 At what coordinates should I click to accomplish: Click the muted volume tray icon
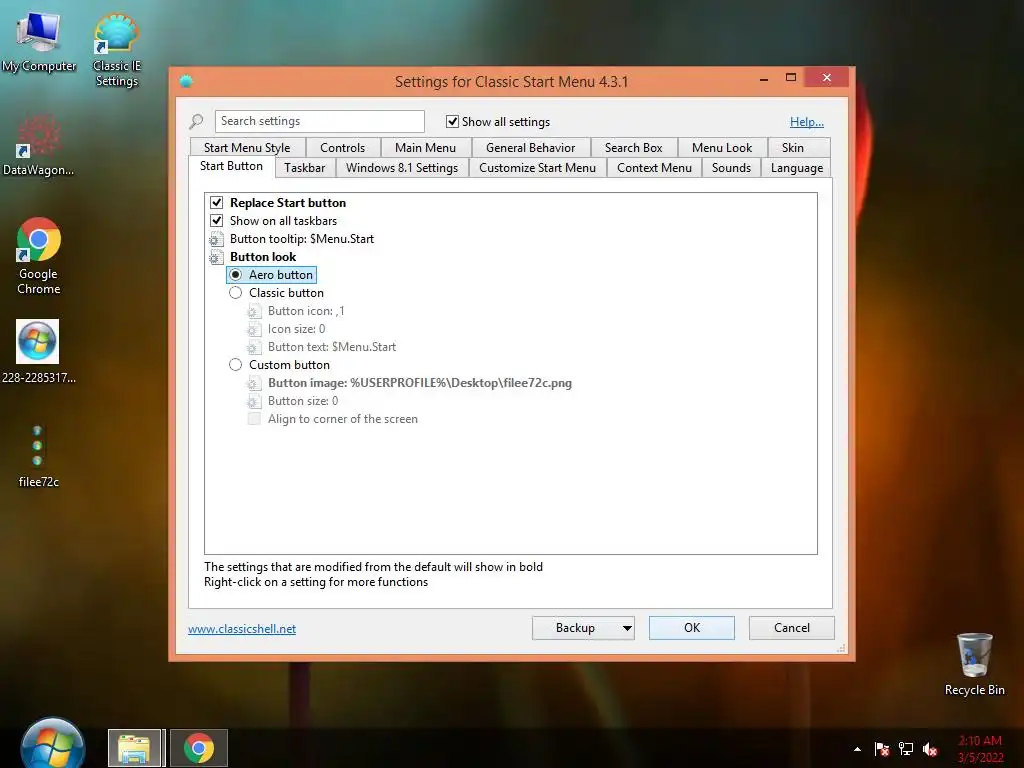point(930,749)
